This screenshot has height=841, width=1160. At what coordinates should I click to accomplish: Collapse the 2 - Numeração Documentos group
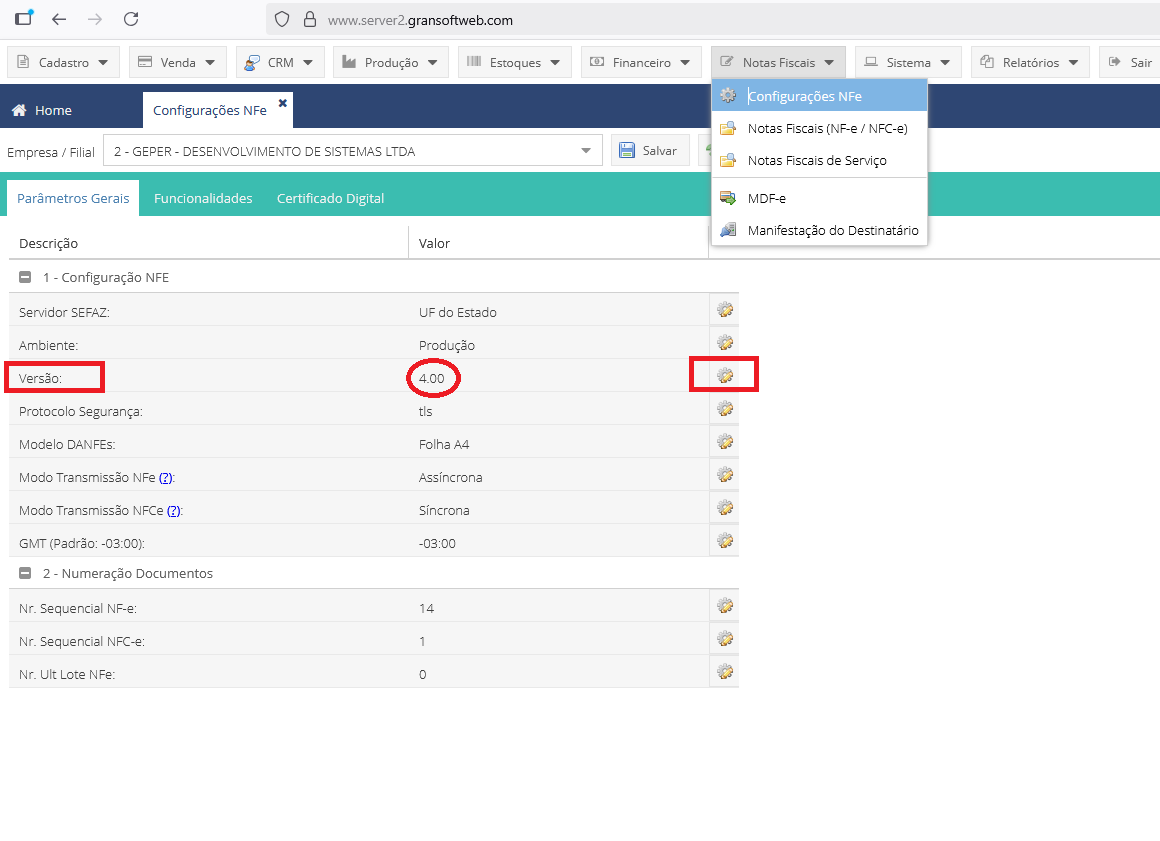click(x=25, y=573)
